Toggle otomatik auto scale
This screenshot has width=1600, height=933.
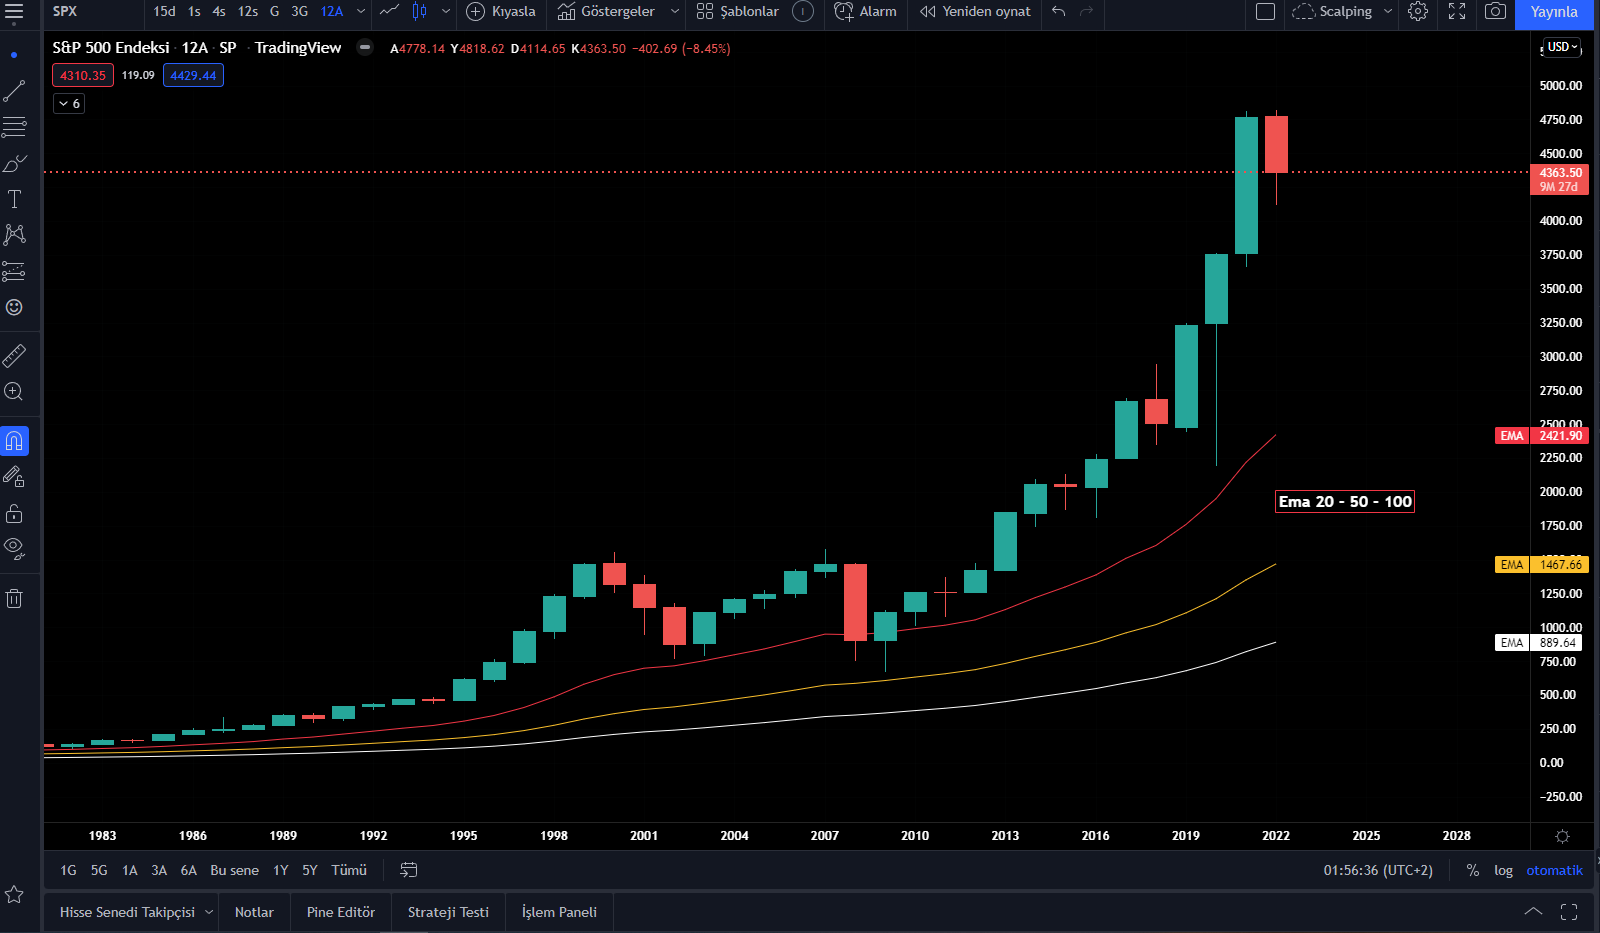[x=1554, y=870]
